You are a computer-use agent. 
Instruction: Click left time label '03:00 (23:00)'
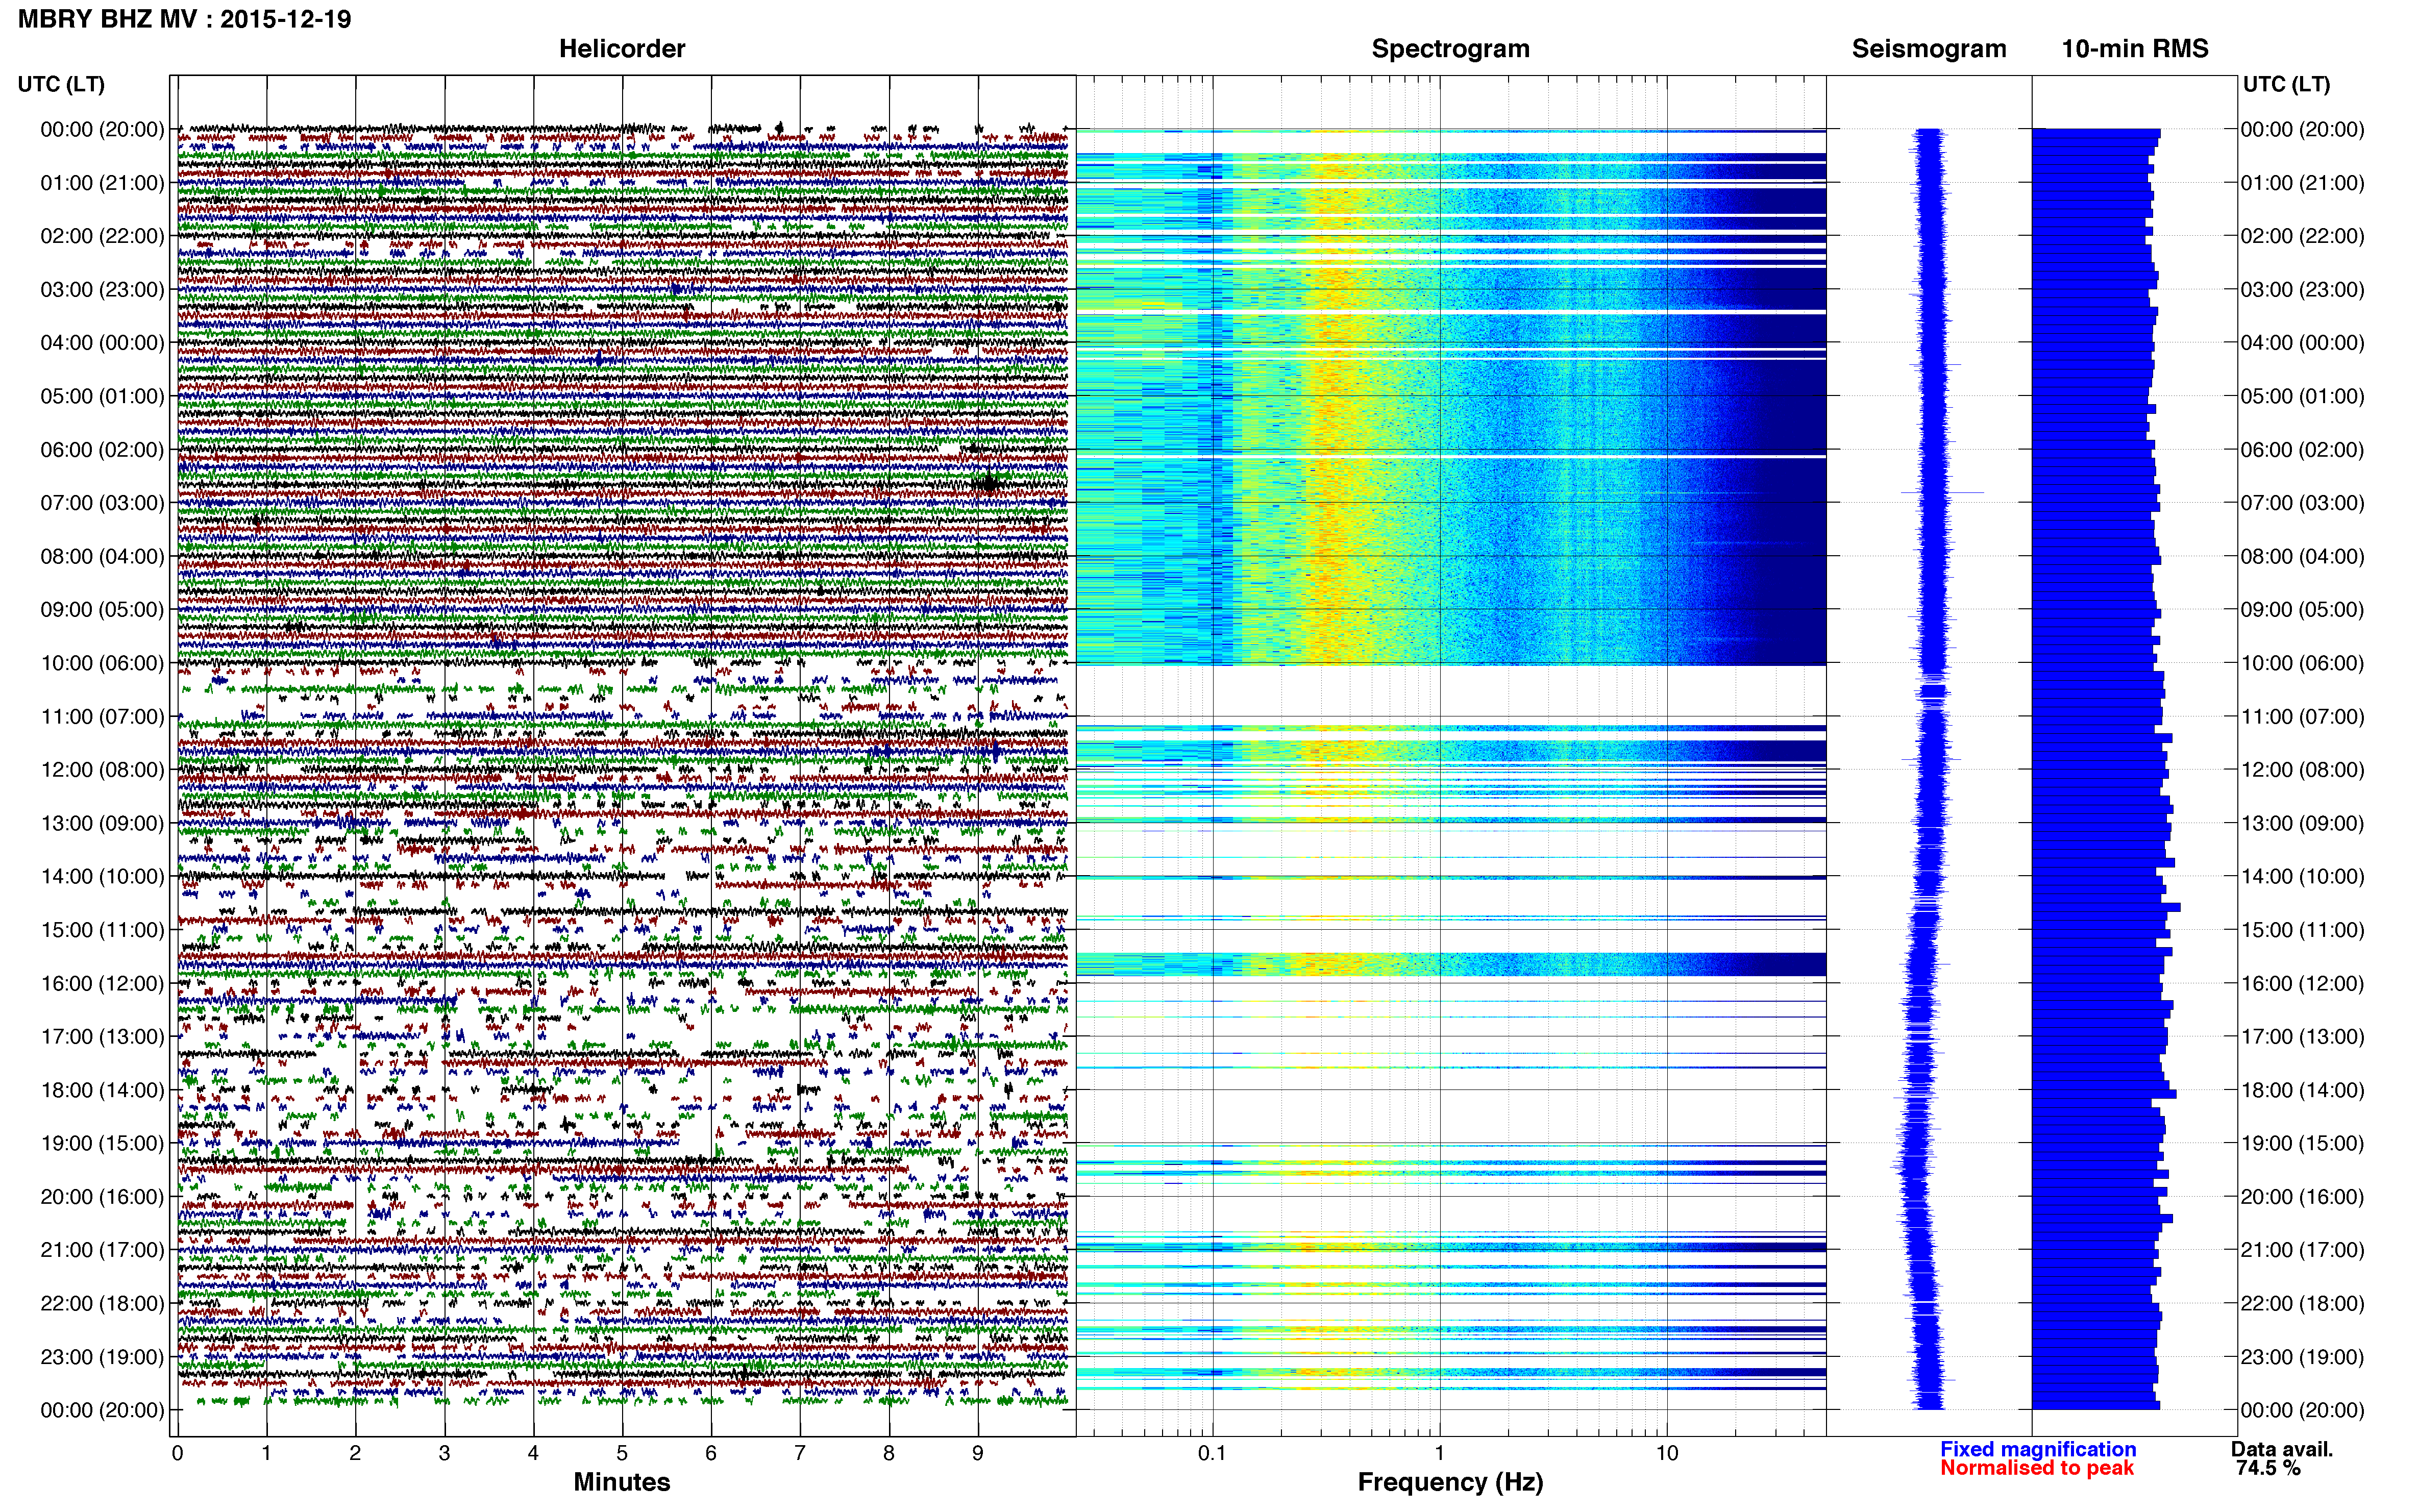[x=102, y=290]
